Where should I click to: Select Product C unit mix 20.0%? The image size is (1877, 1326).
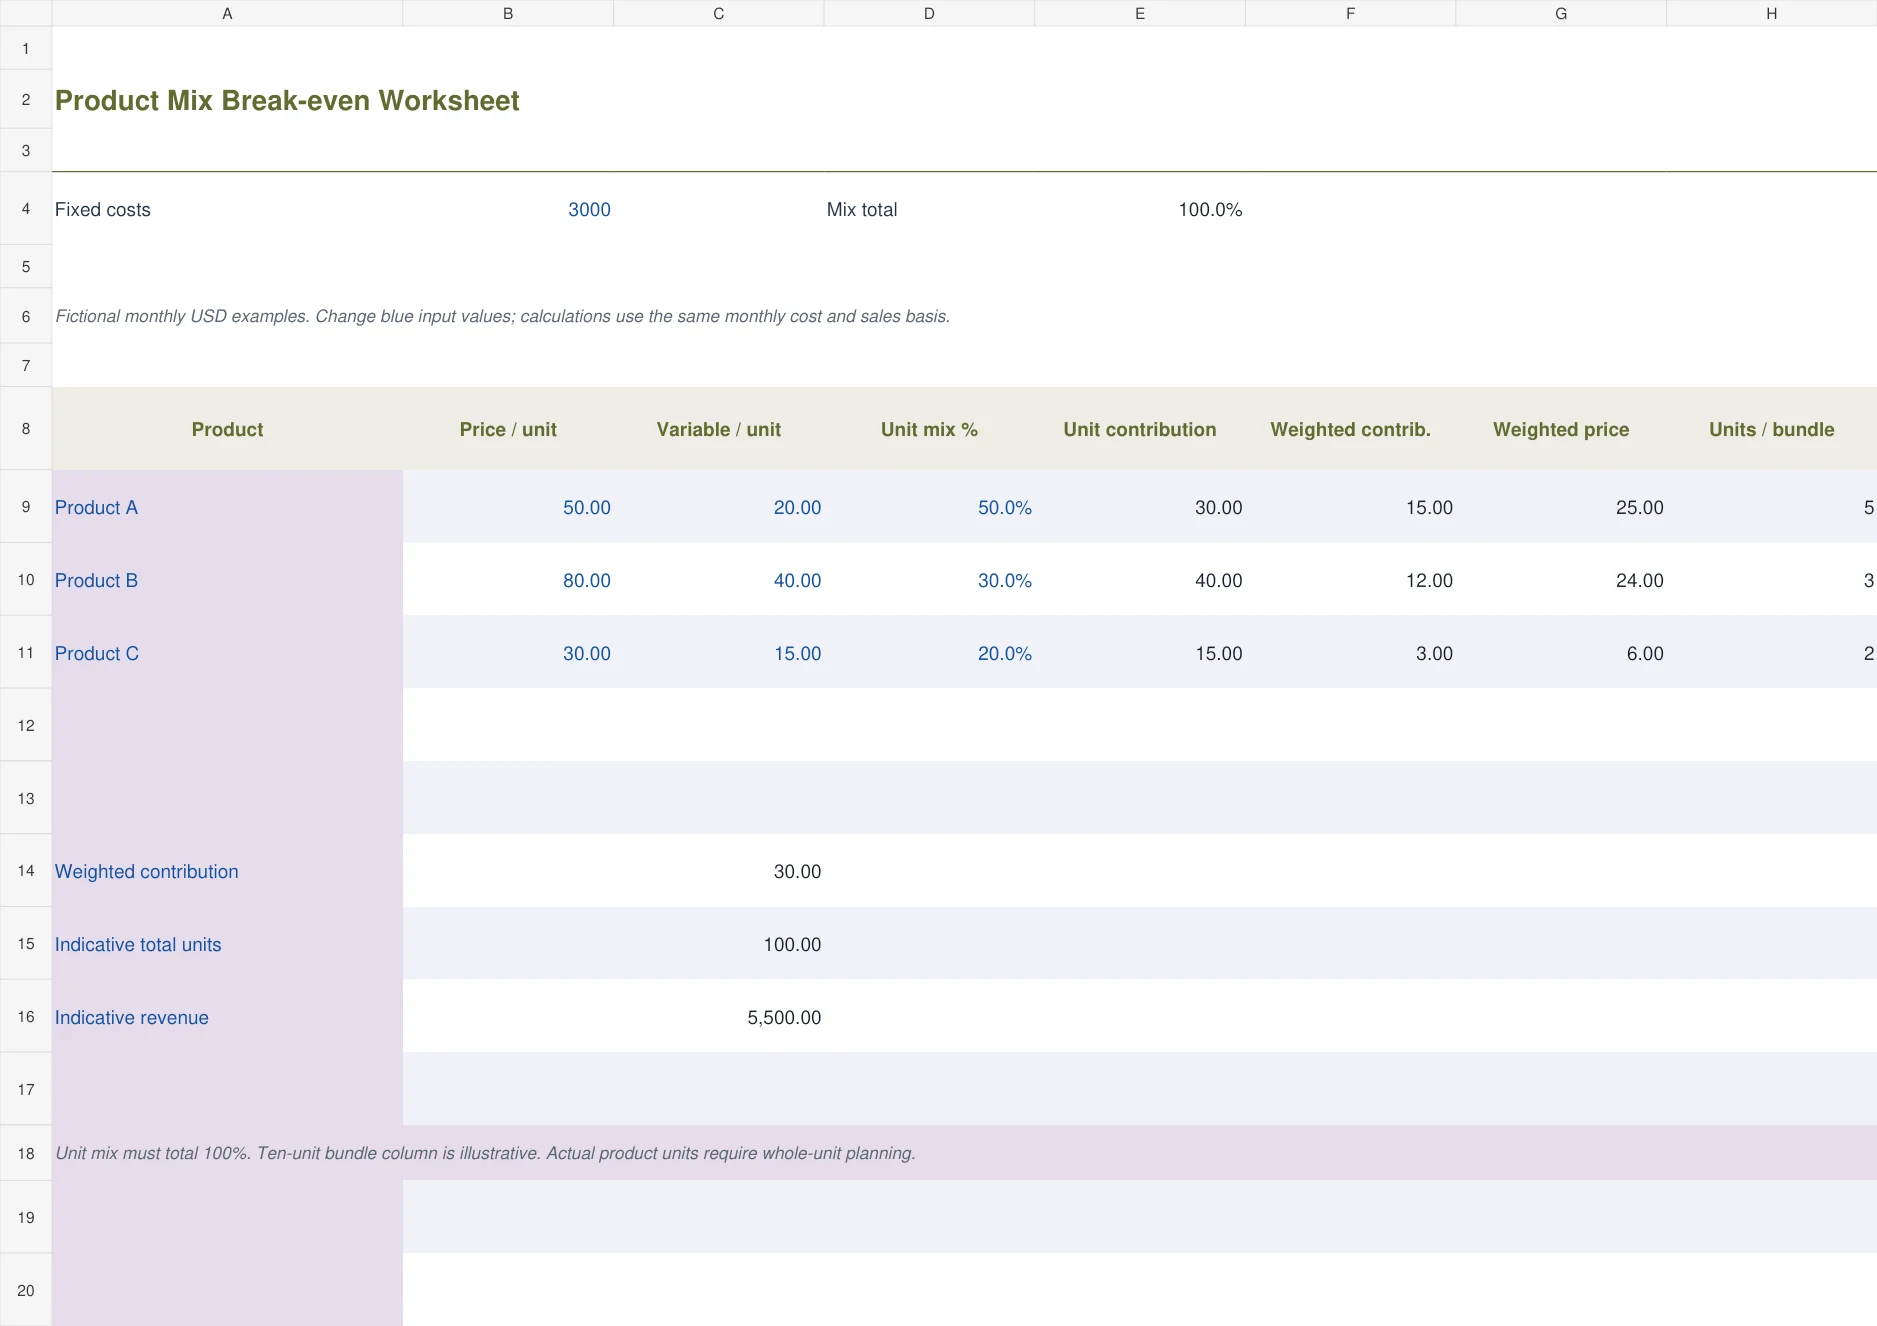929,653
